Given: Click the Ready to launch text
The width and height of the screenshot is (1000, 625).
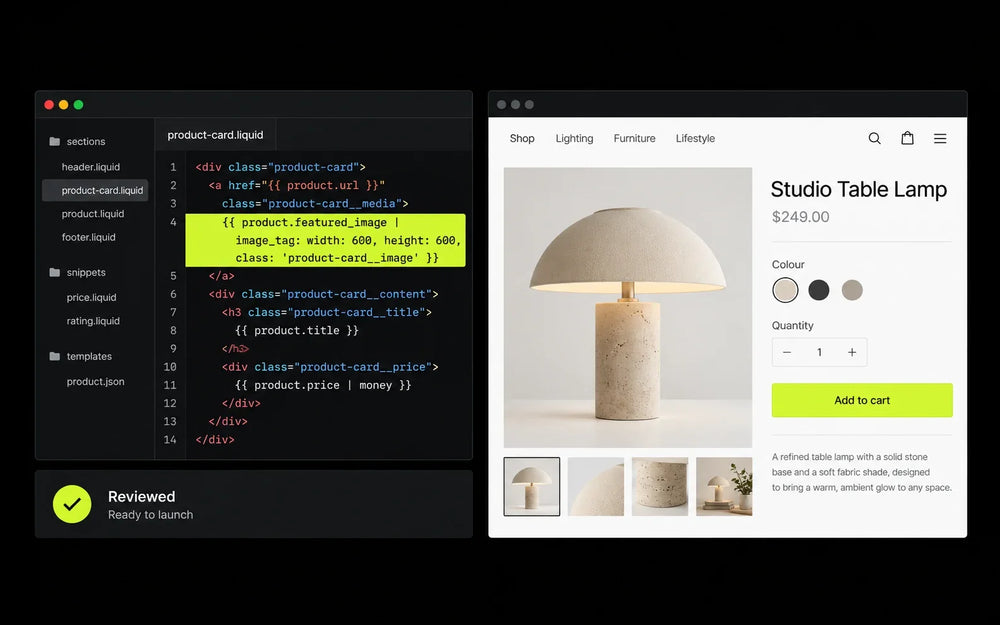Looking at the screenshot, I should pos(151,515).
